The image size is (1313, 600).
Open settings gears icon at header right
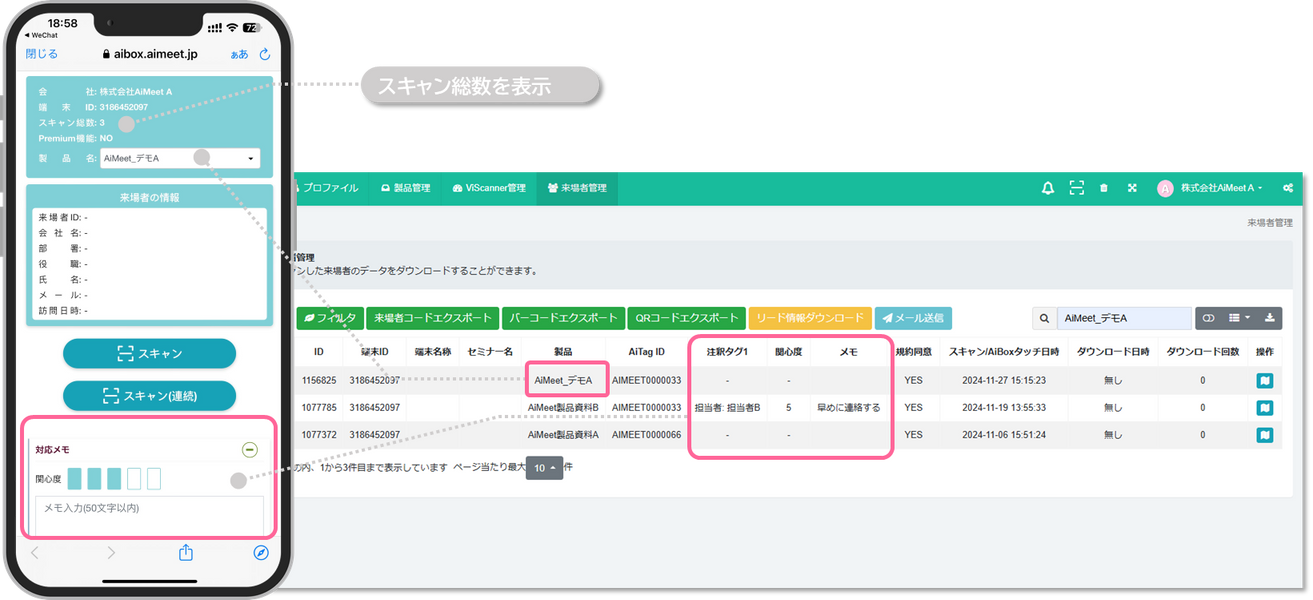point(1288,187)
